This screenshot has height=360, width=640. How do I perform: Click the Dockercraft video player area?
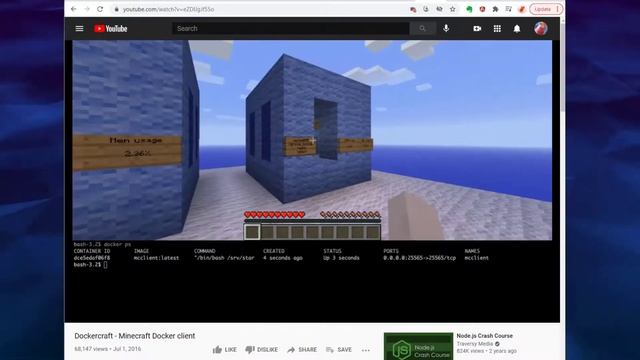pos(312,181)
